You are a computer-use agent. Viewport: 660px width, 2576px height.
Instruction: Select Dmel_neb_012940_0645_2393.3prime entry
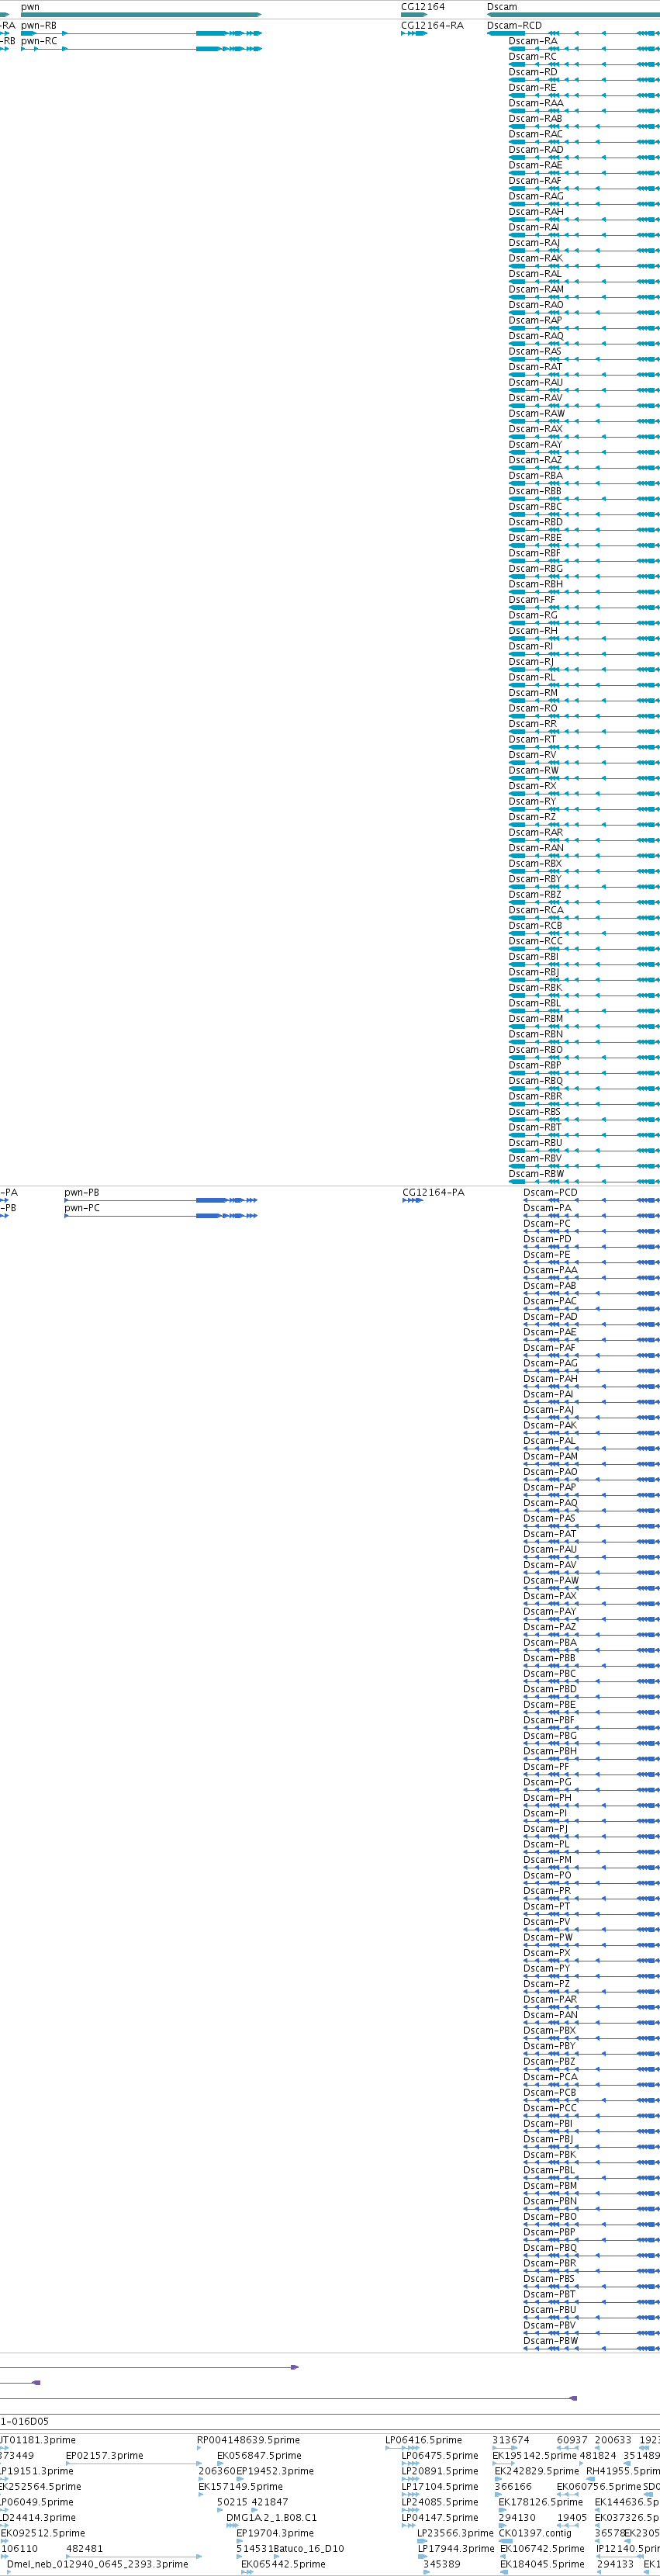tap(97, 2565)
